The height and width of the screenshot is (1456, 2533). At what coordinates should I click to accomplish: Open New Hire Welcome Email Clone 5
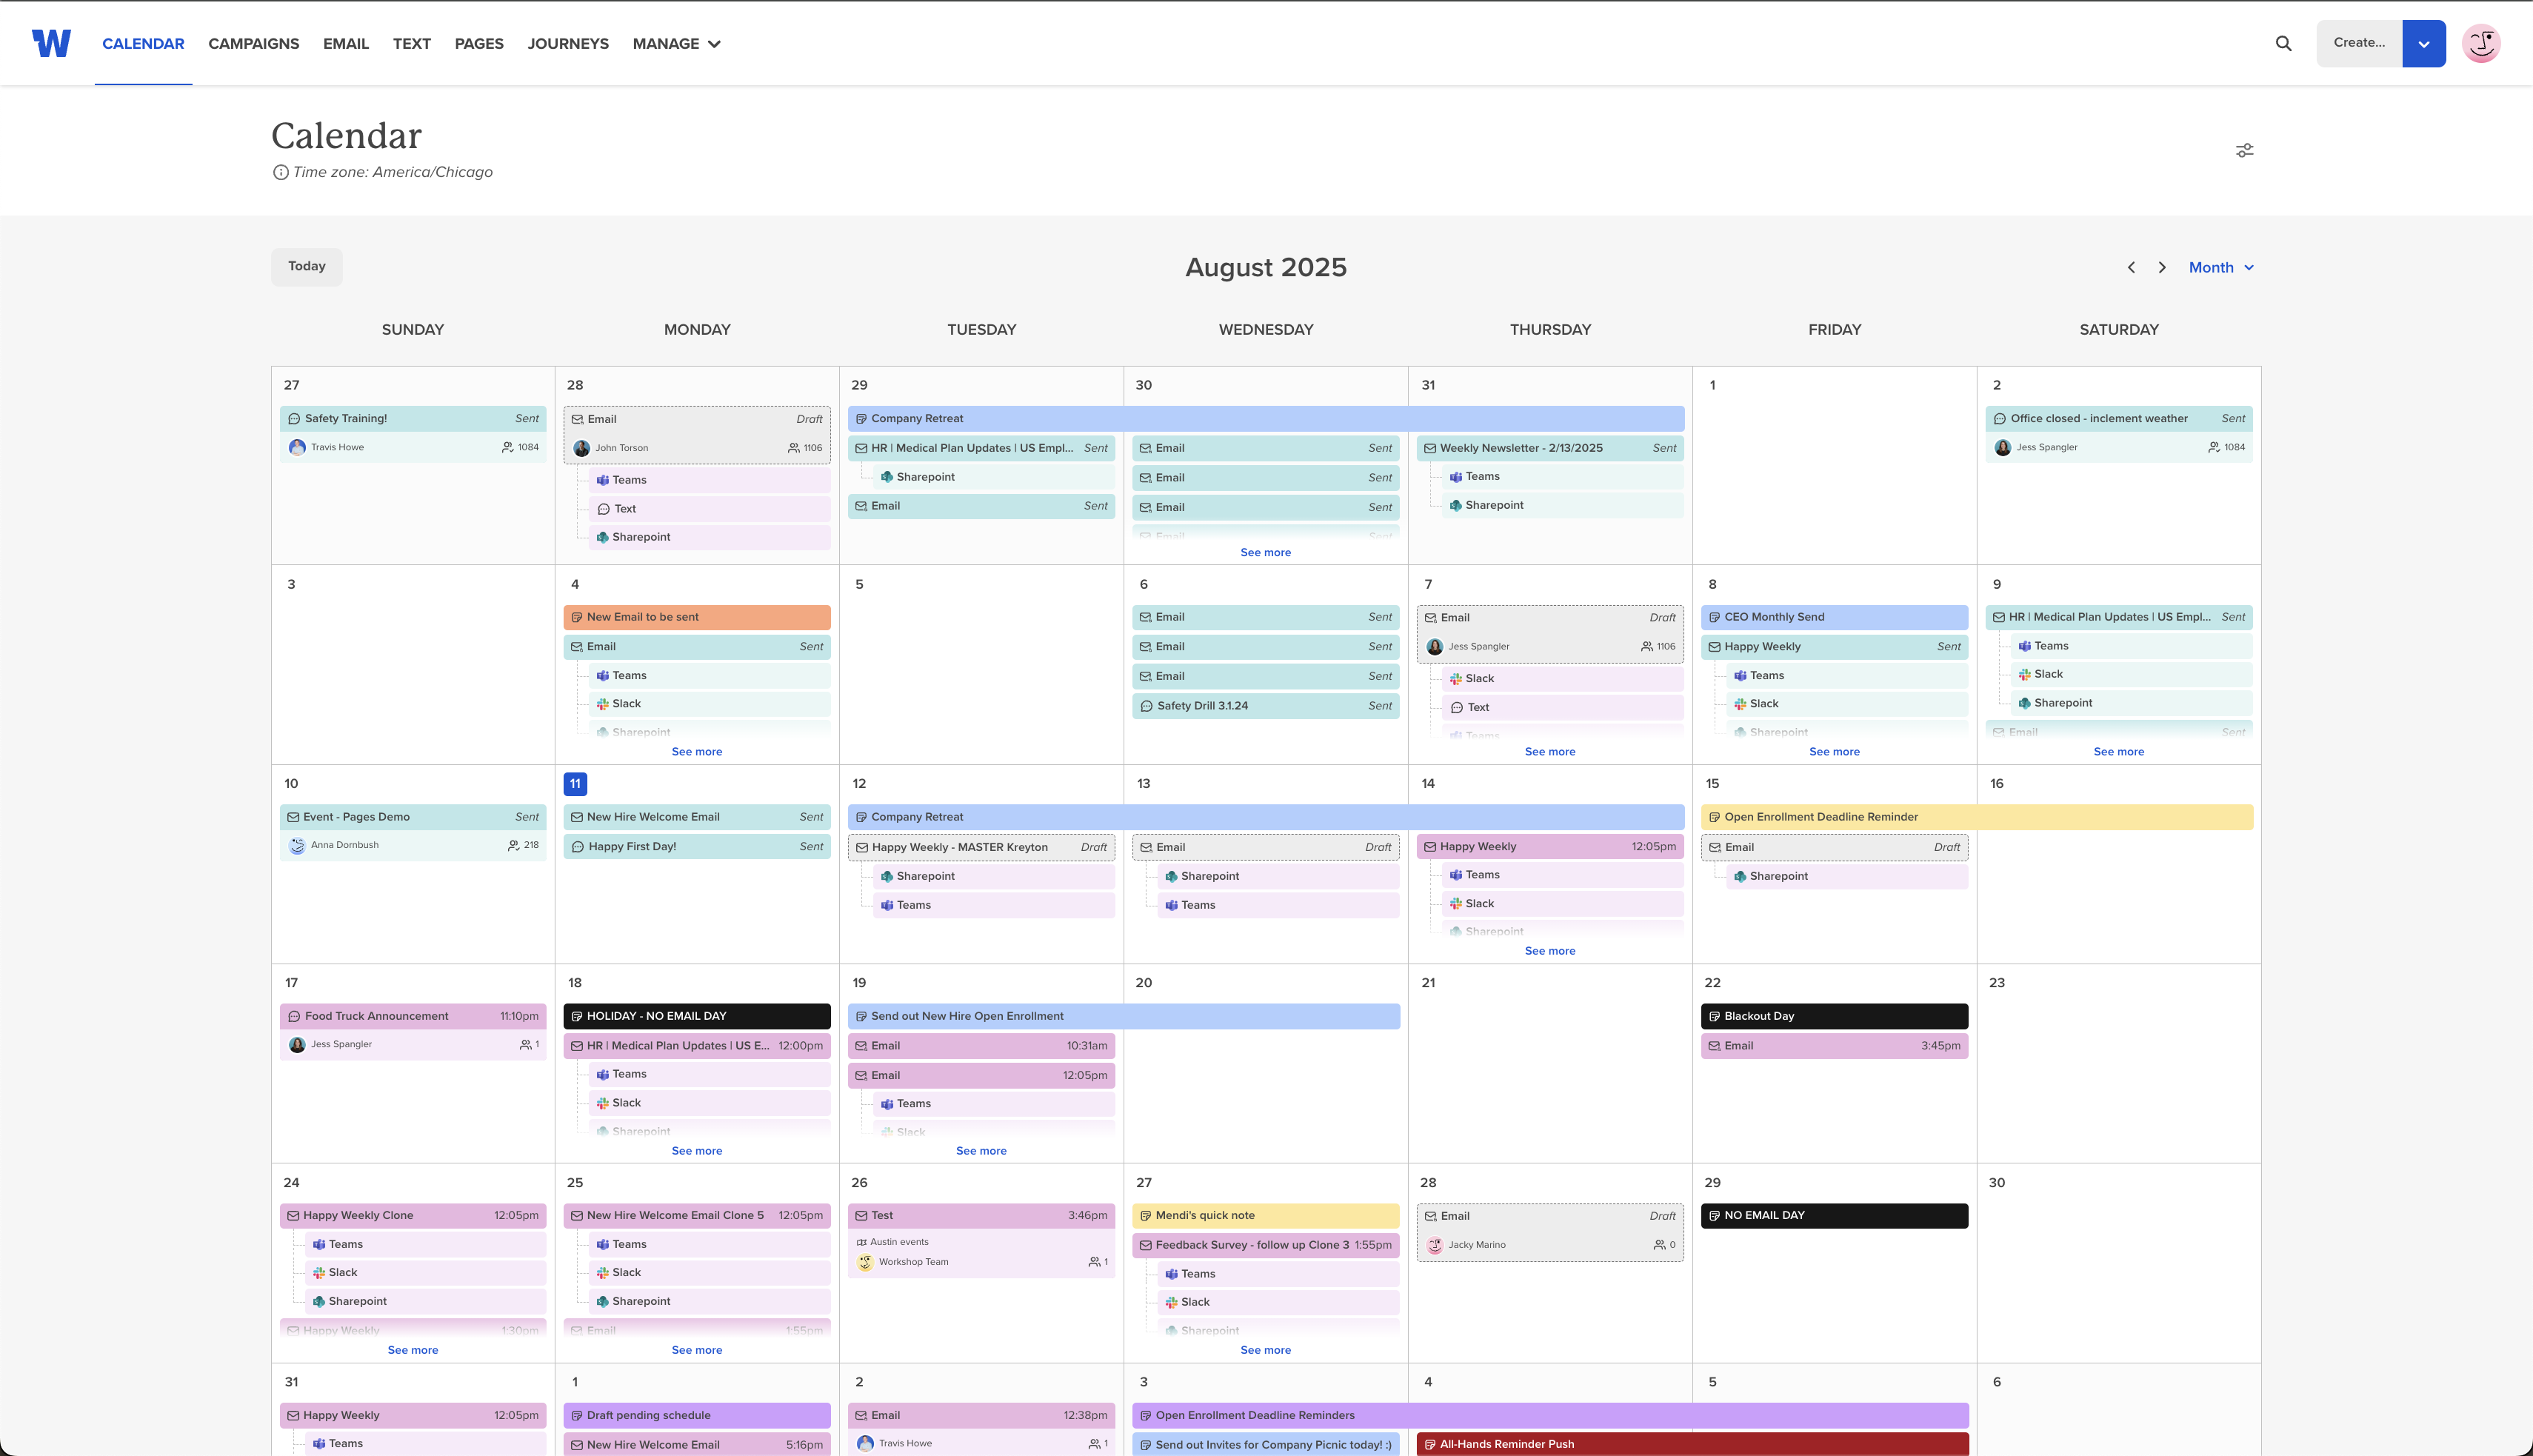tap(697, 1216)
